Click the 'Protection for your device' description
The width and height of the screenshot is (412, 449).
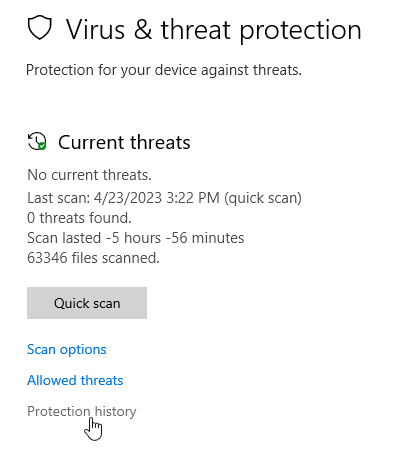tap(164, 70)
